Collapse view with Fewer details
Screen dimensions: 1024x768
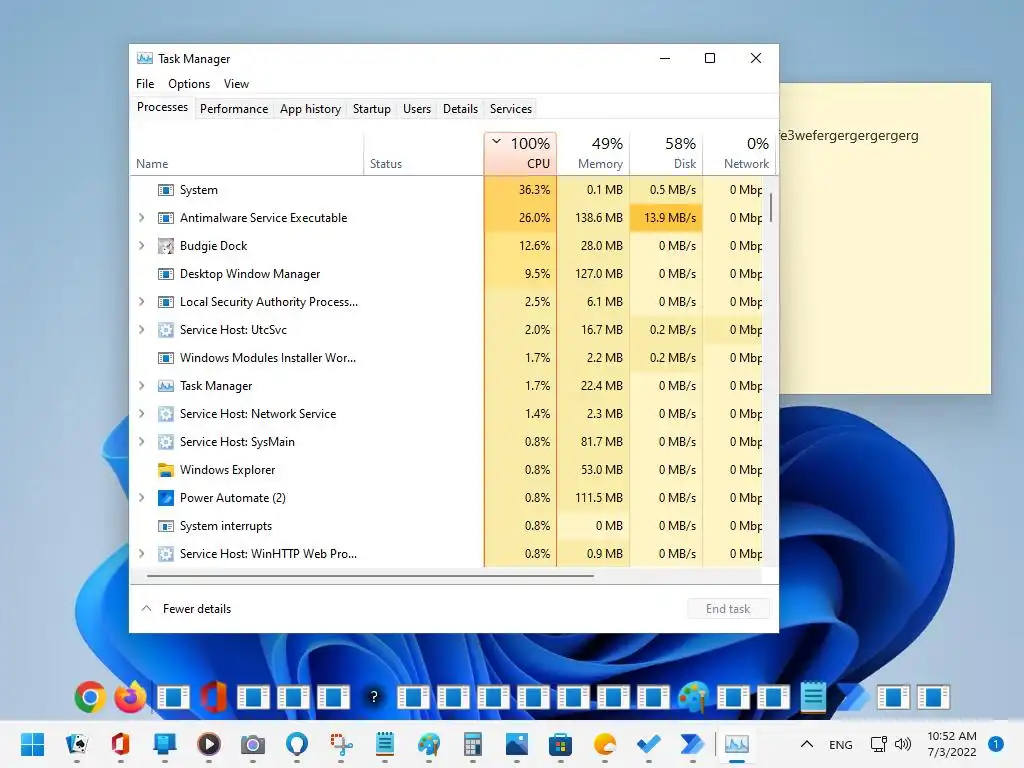tap(187, 609)
